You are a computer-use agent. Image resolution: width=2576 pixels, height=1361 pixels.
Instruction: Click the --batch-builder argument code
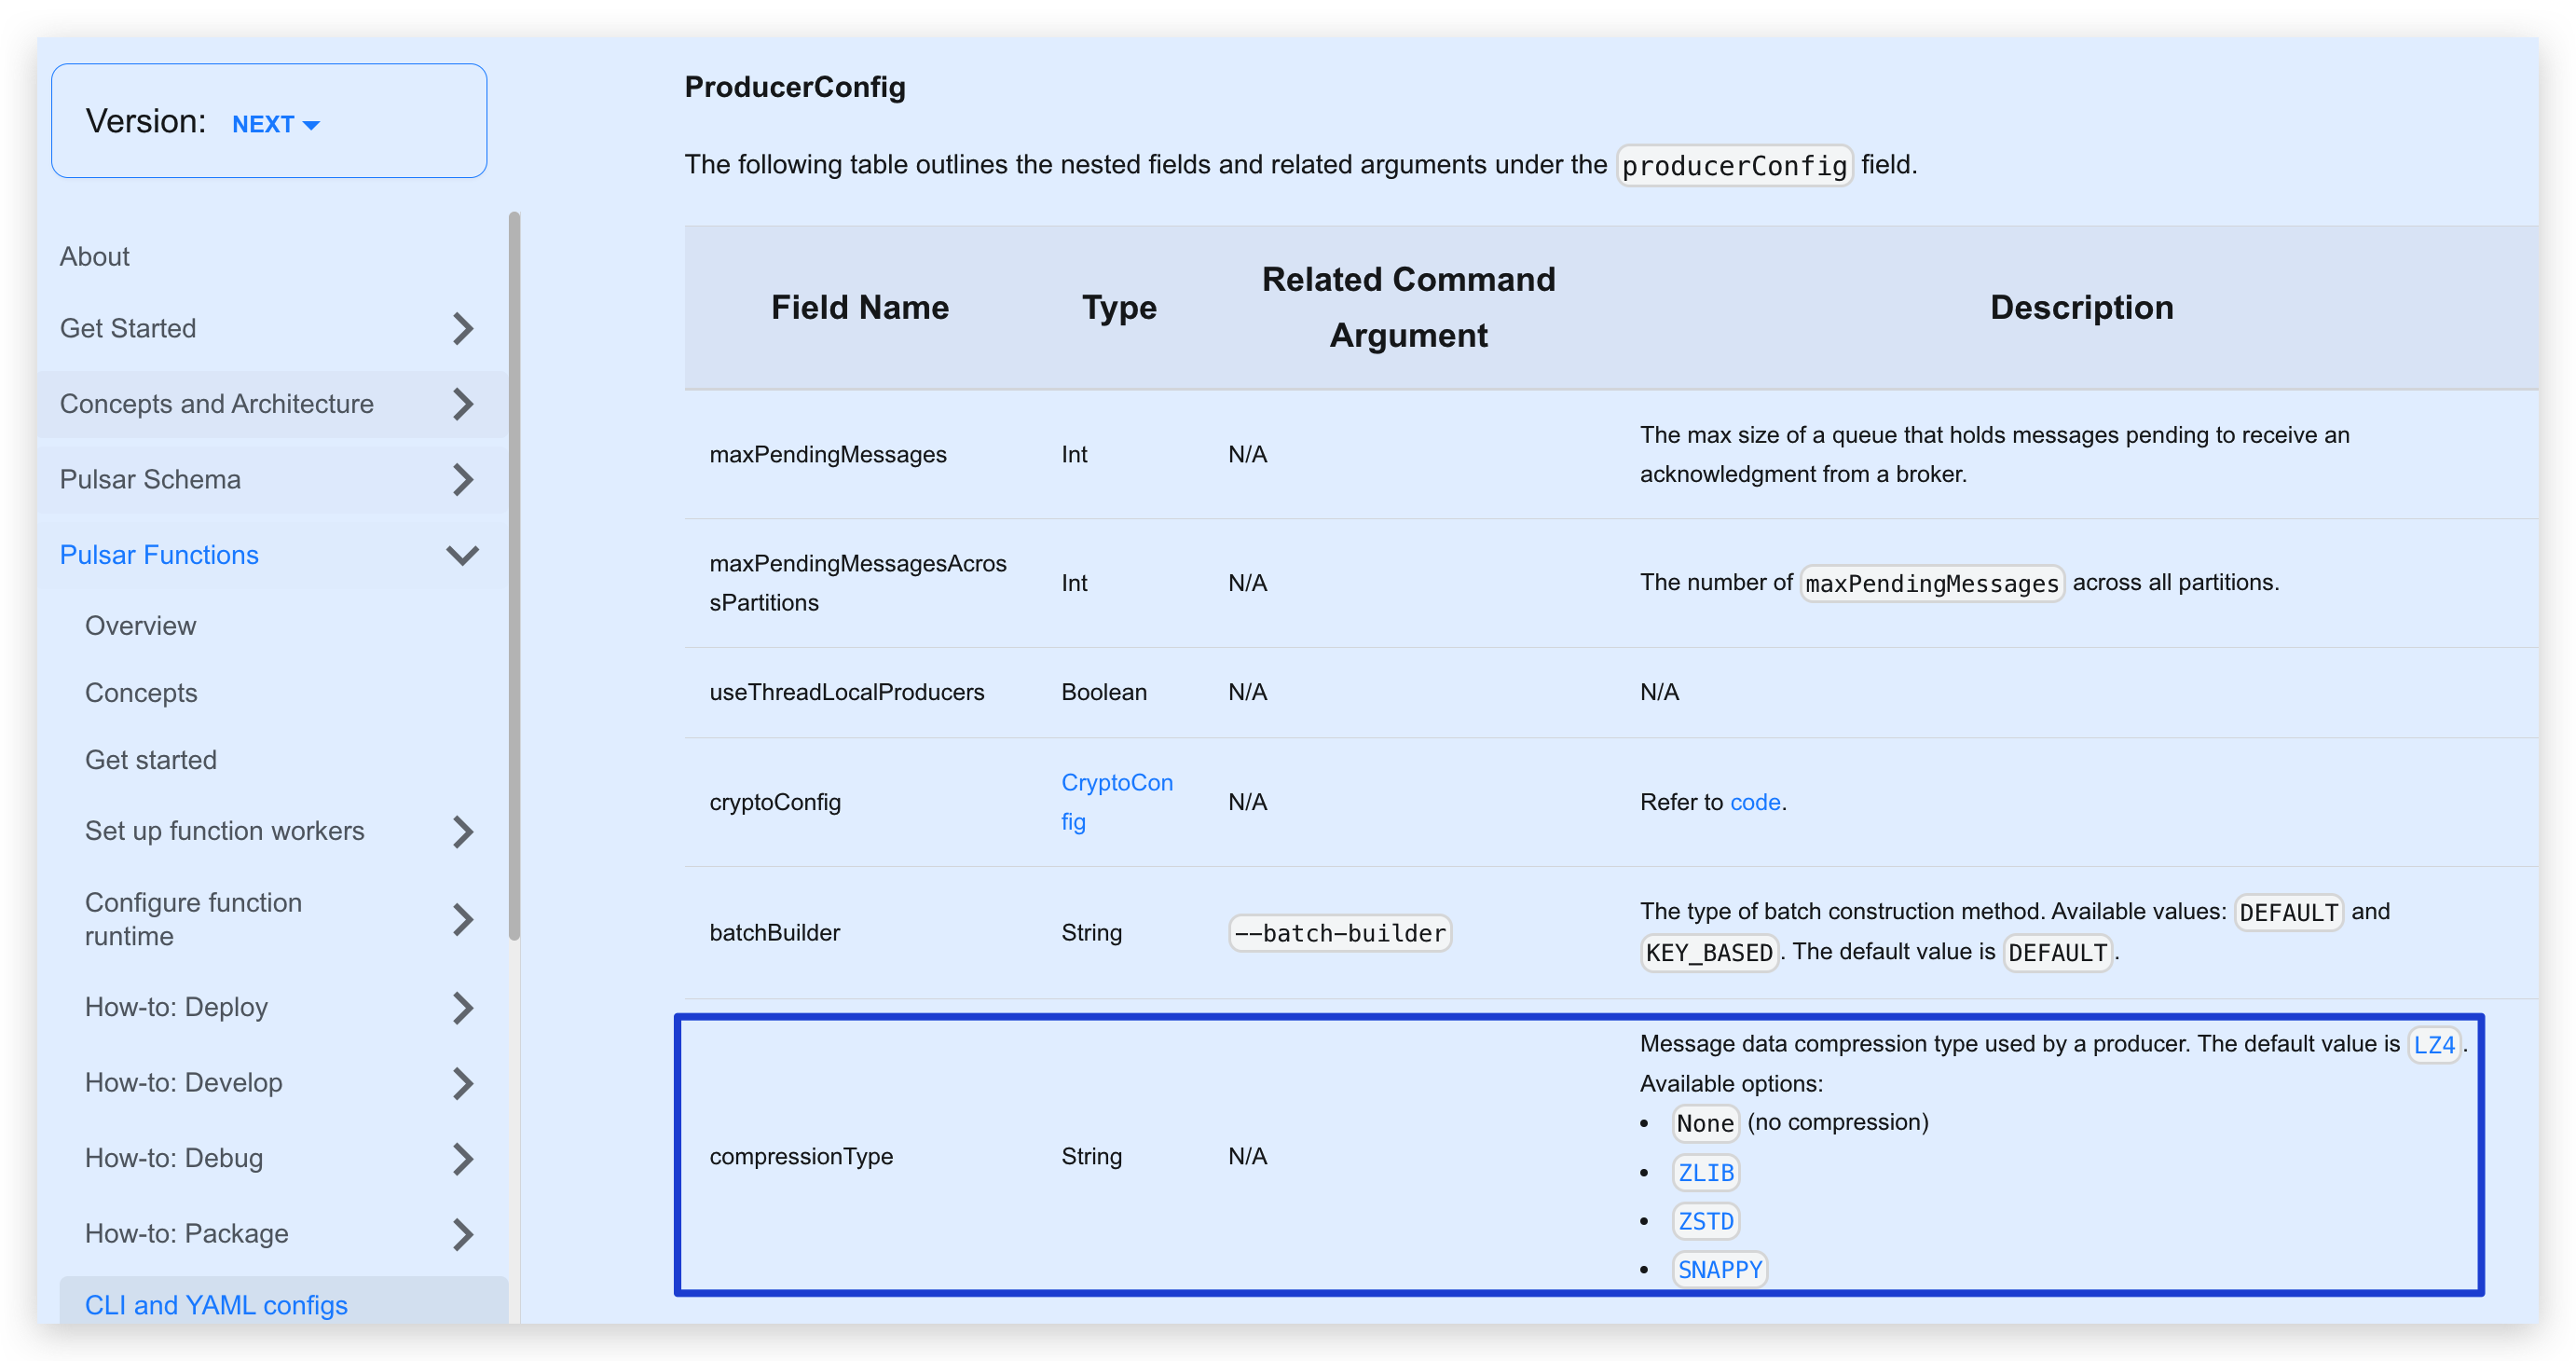click(x=1340, y=933)
